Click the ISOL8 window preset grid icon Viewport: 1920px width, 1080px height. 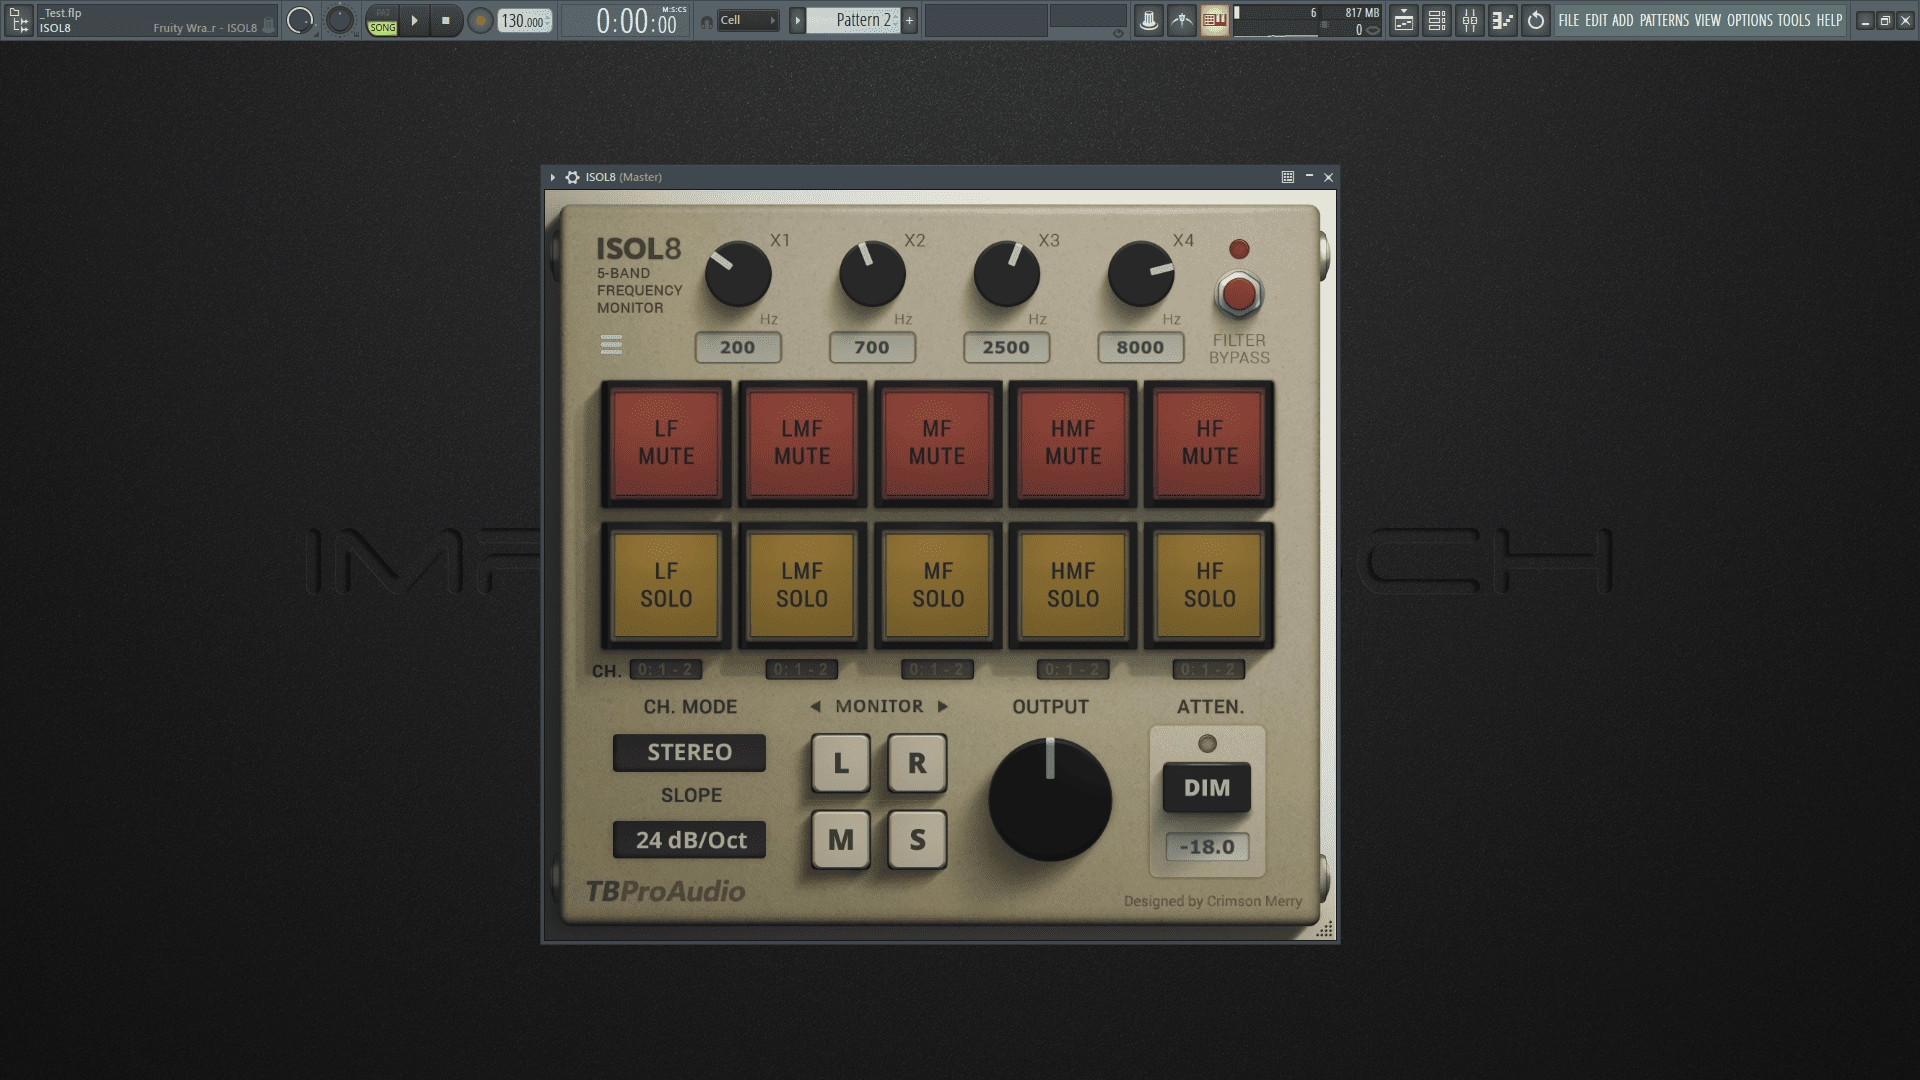(x=1288, y=177)
